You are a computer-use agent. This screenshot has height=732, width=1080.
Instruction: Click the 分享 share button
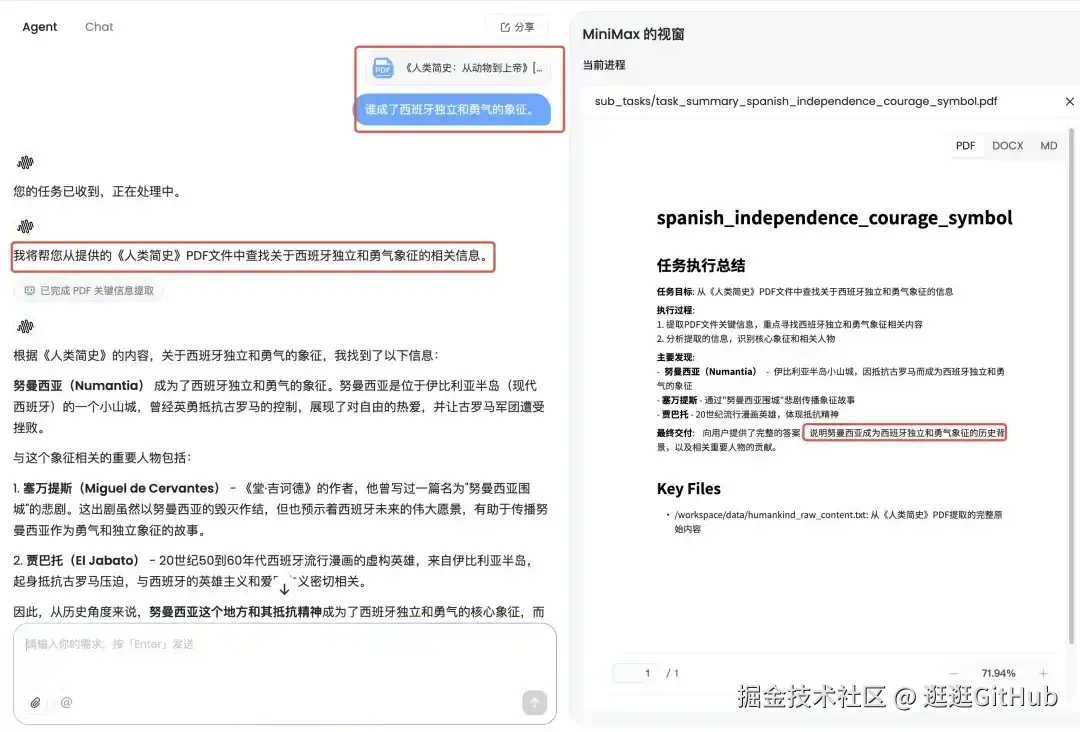coord(517,27)
